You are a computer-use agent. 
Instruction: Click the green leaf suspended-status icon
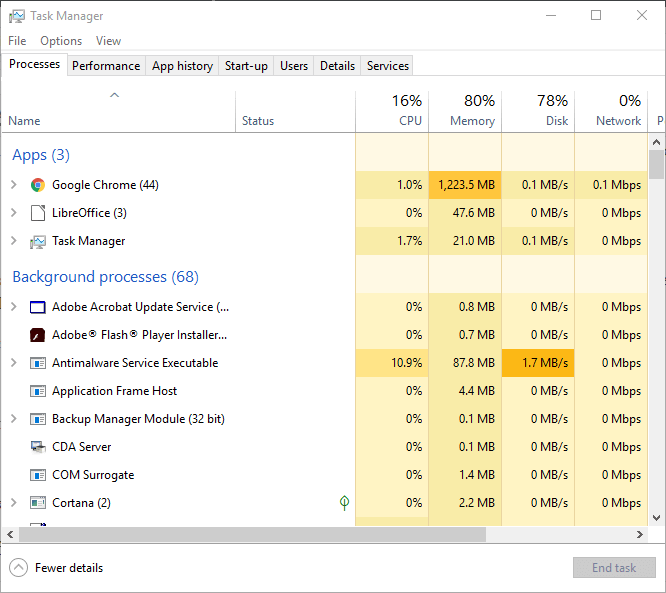tap(344, 503)
